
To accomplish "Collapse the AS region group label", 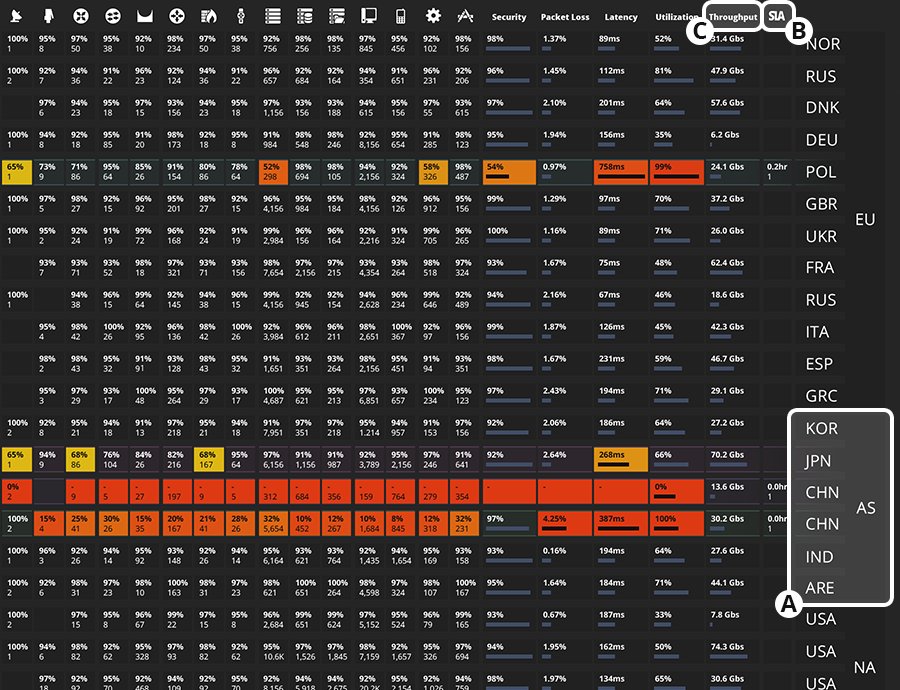I will (x=865, y=508).
